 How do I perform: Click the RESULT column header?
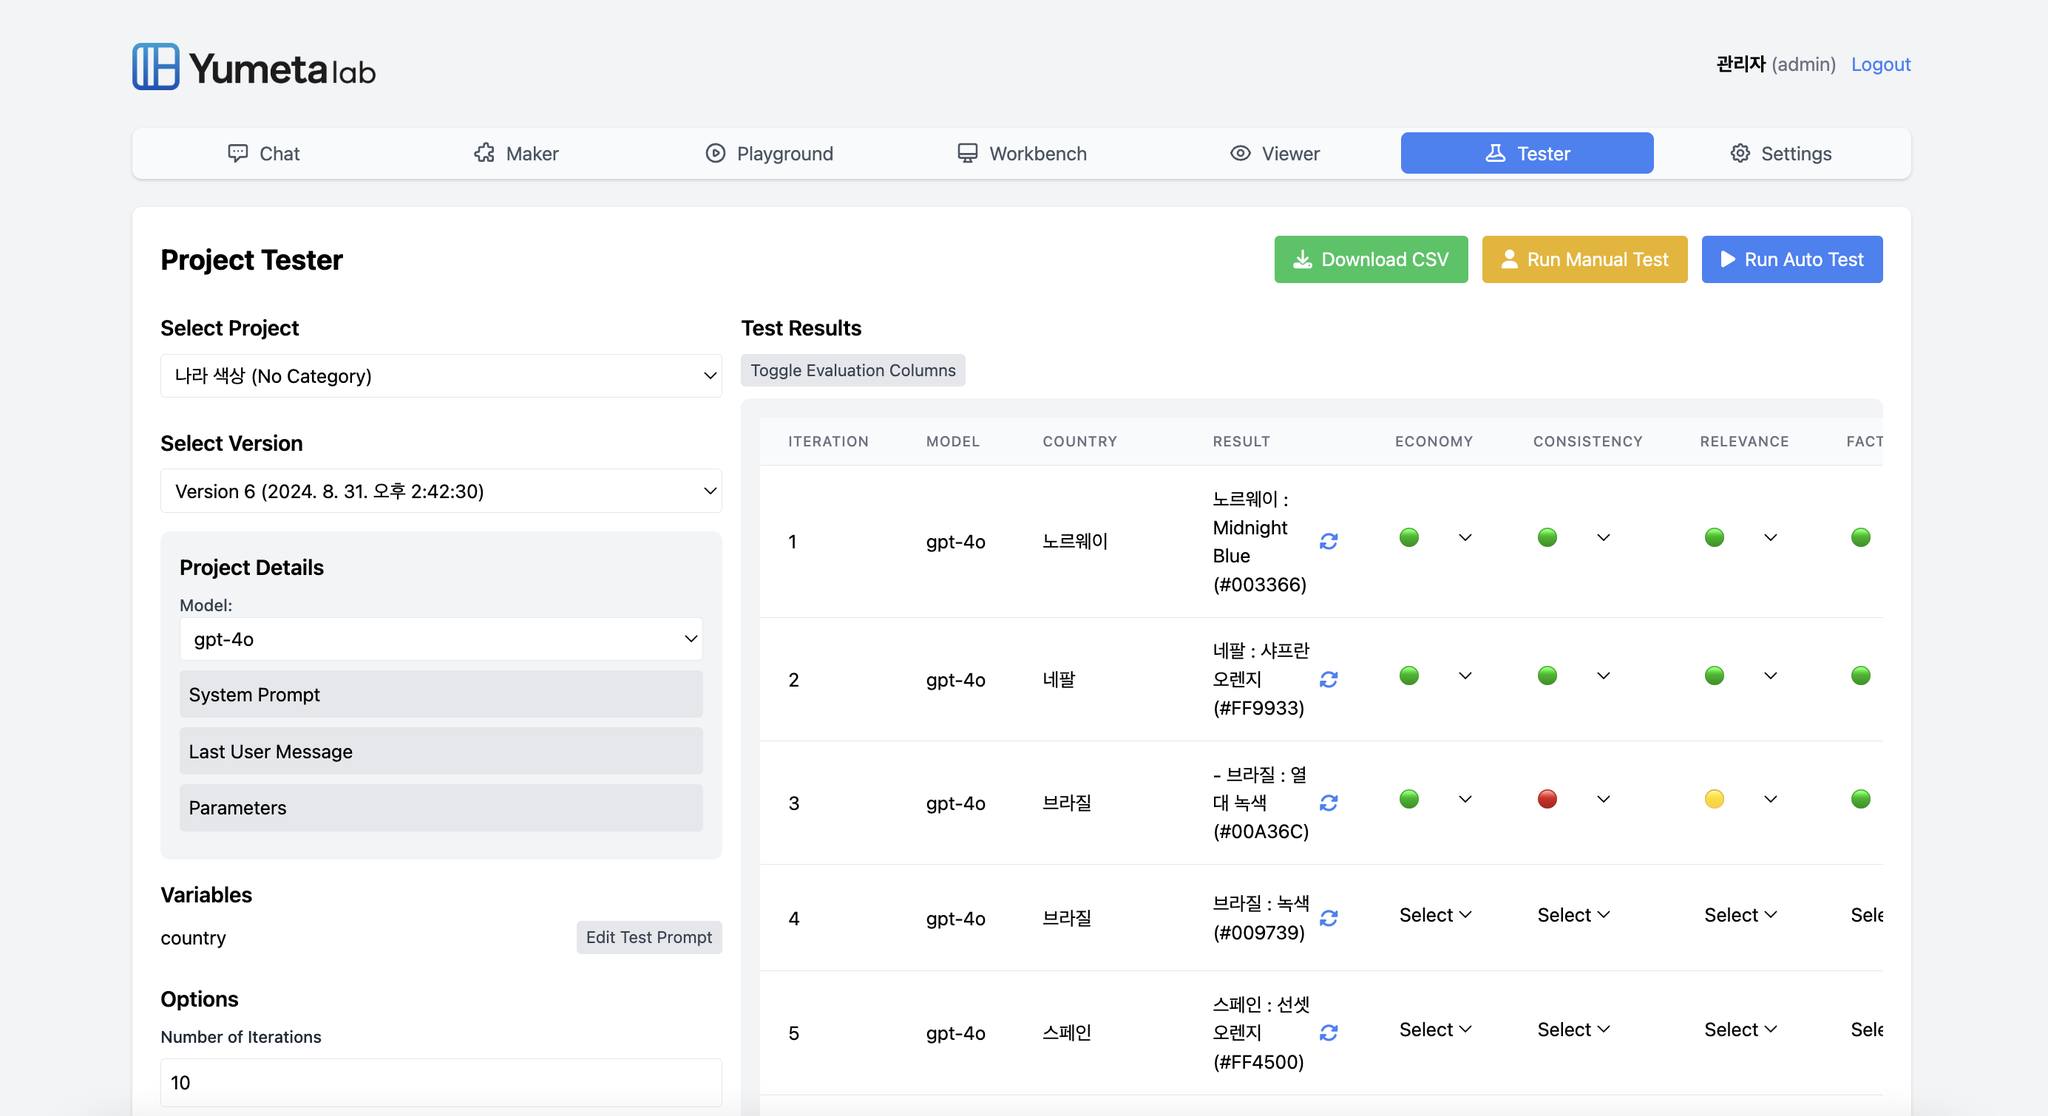tap(1241, 441)
